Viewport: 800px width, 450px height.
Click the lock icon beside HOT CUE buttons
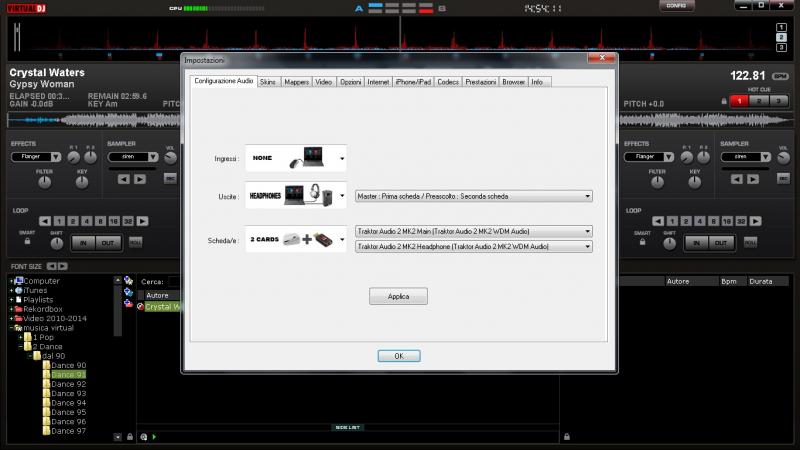click(x=724, y=101)
